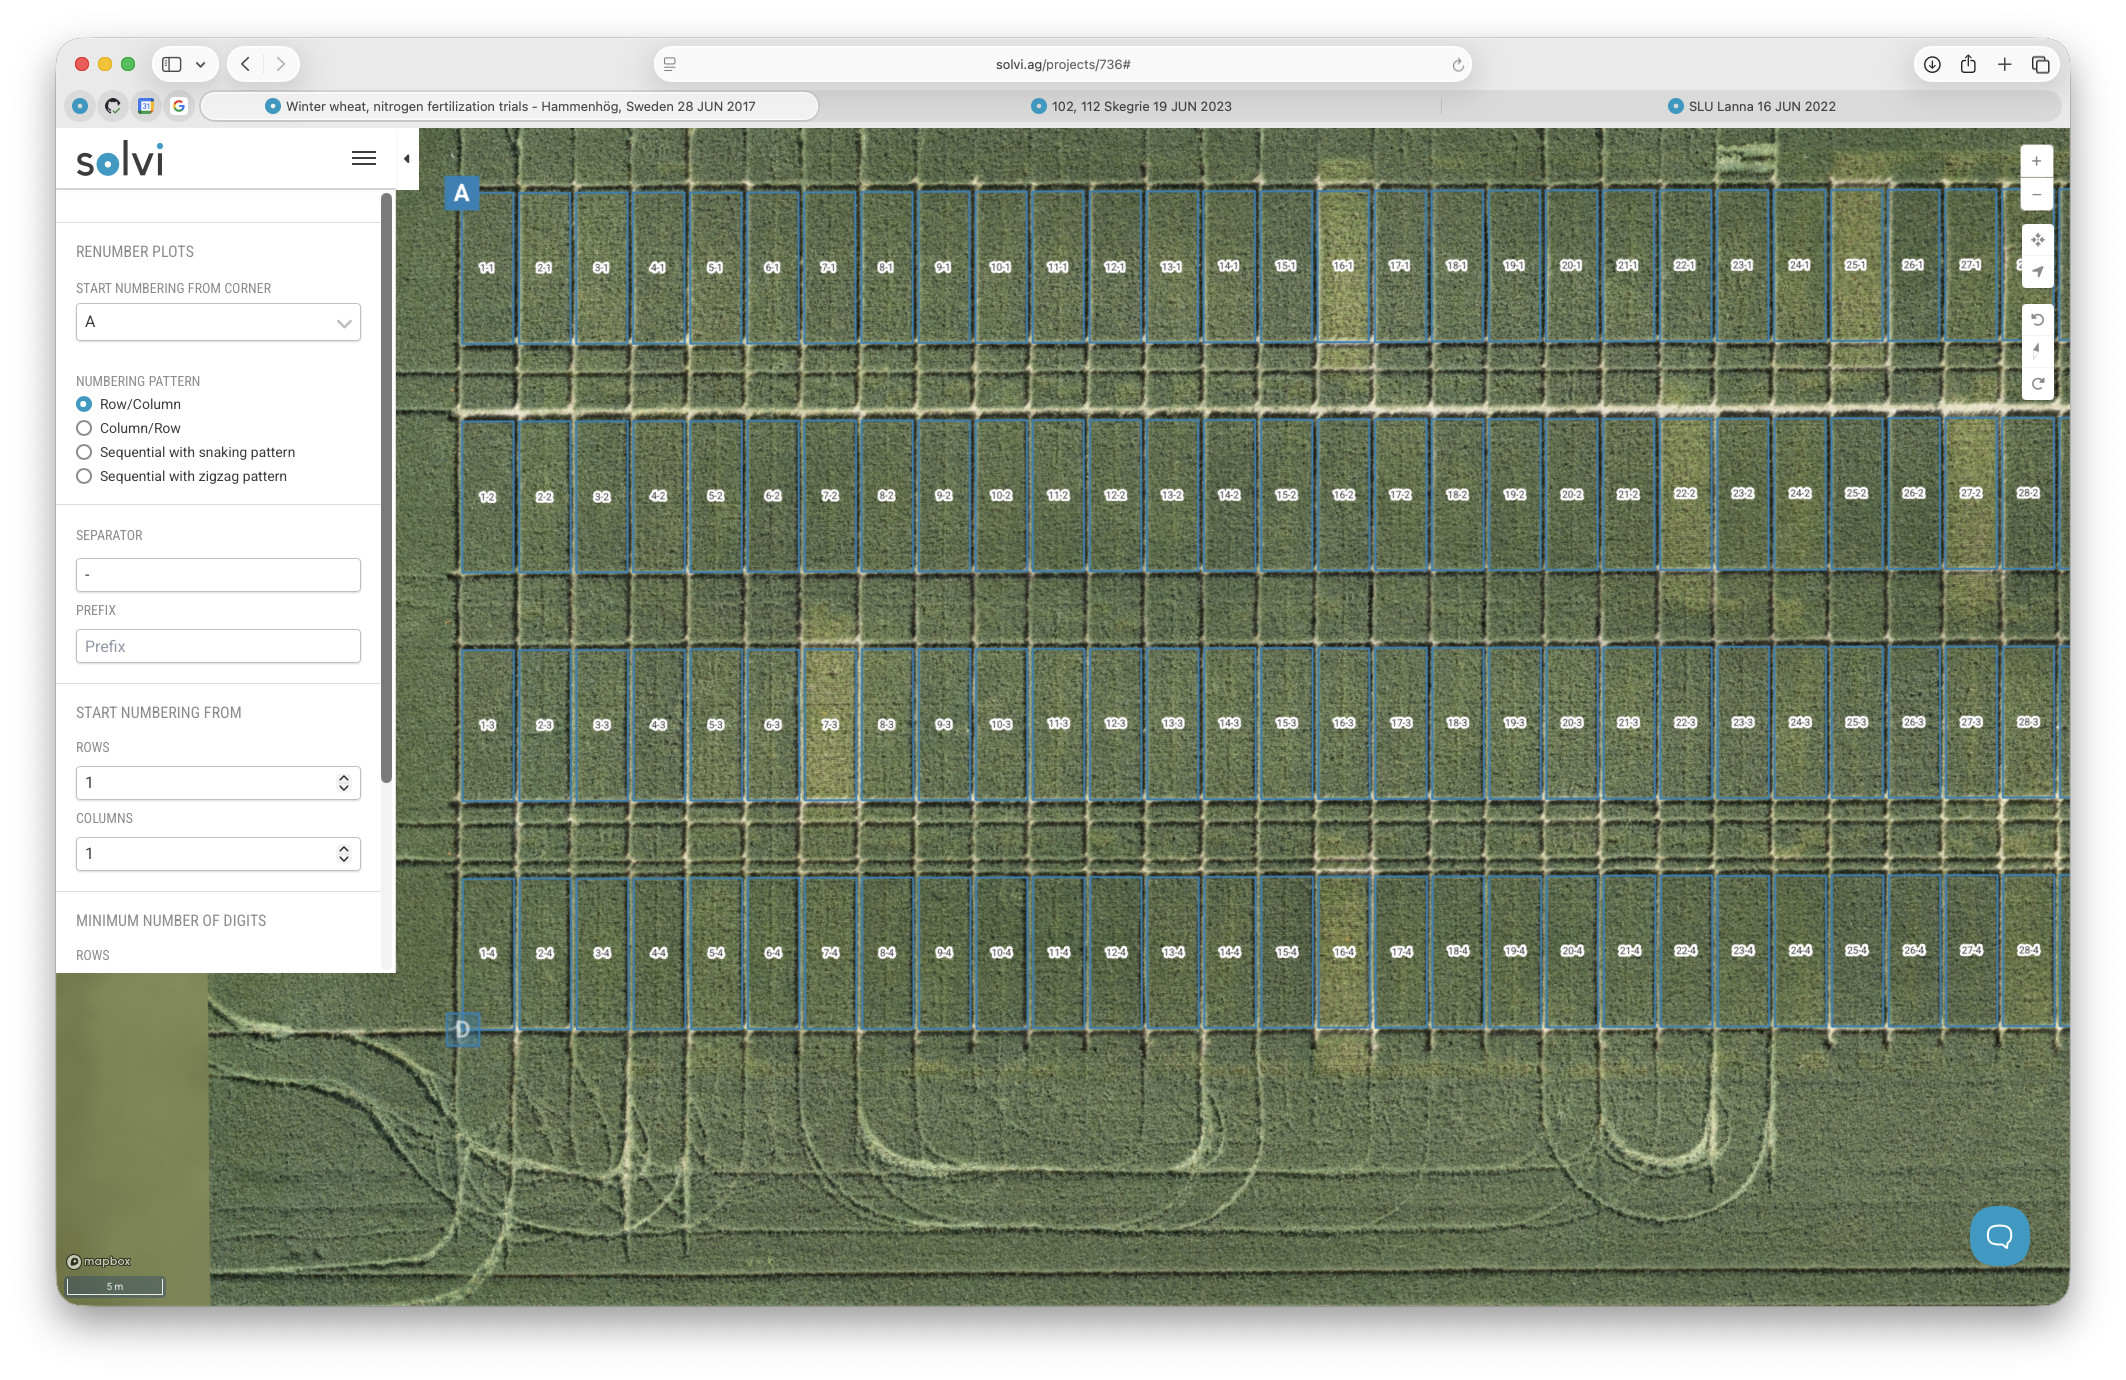Screen dimensions: 2126x1380
Task: Open the hamburger menu next to Solvi logo
Action: click(x=364, y=158)
